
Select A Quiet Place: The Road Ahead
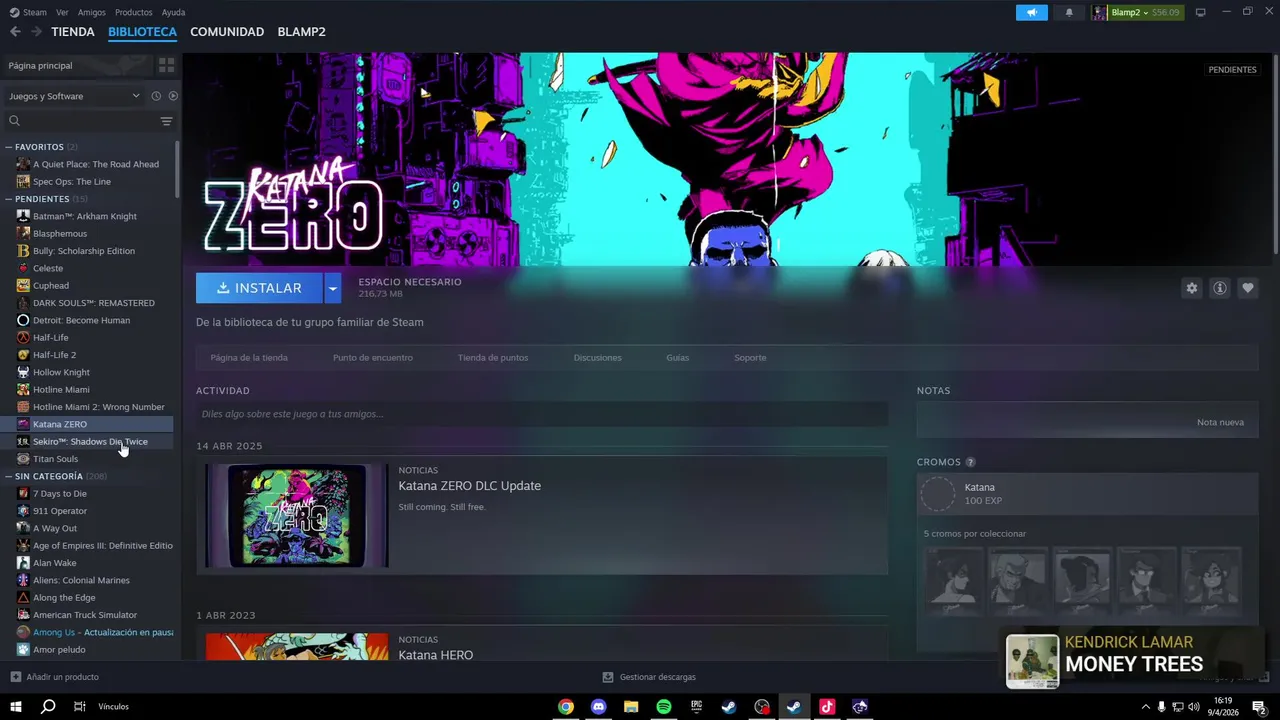click(x=96, y=164)
